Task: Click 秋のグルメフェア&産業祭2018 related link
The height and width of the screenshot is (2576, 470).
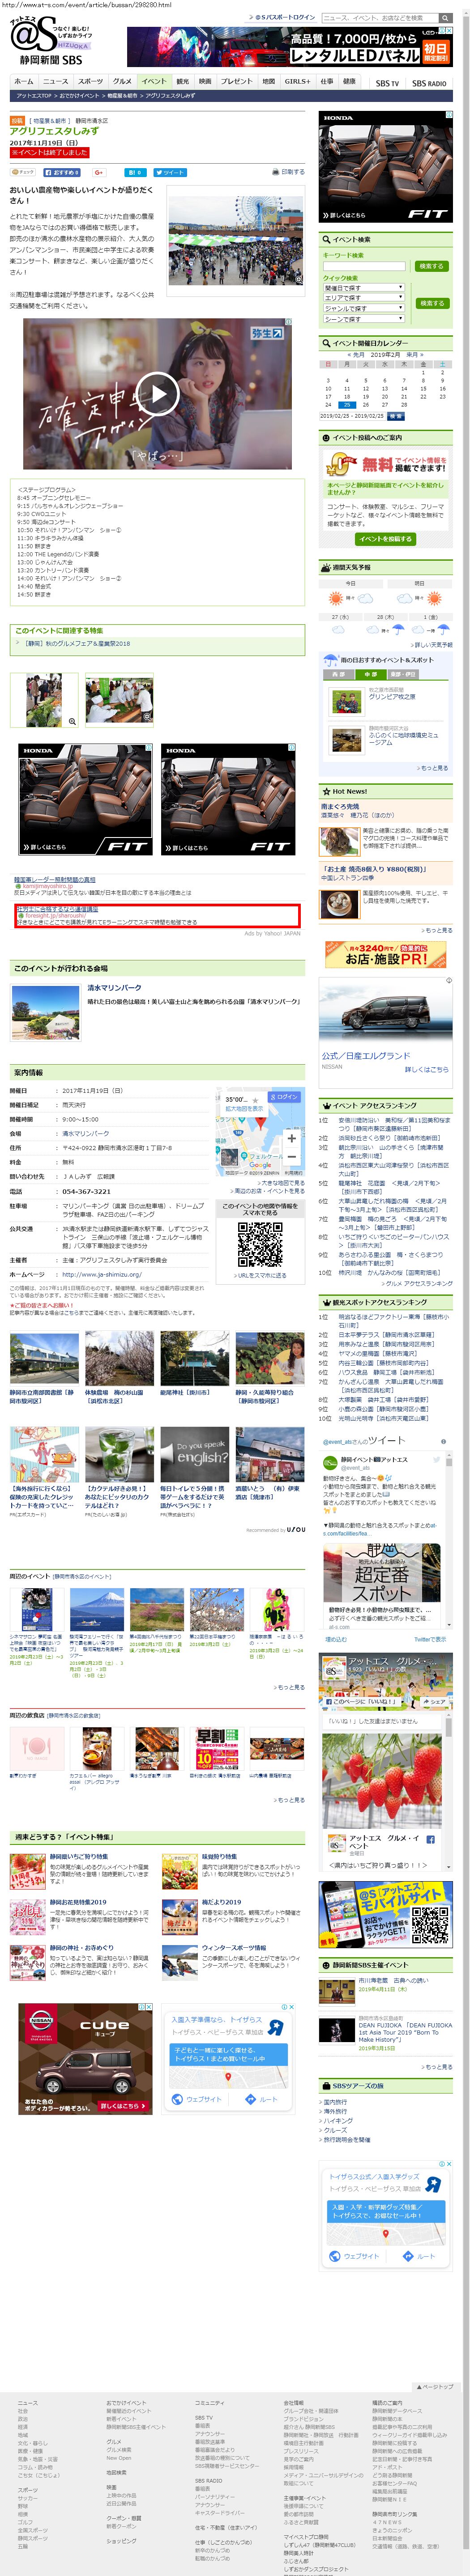Action: (x=76, y=643)
